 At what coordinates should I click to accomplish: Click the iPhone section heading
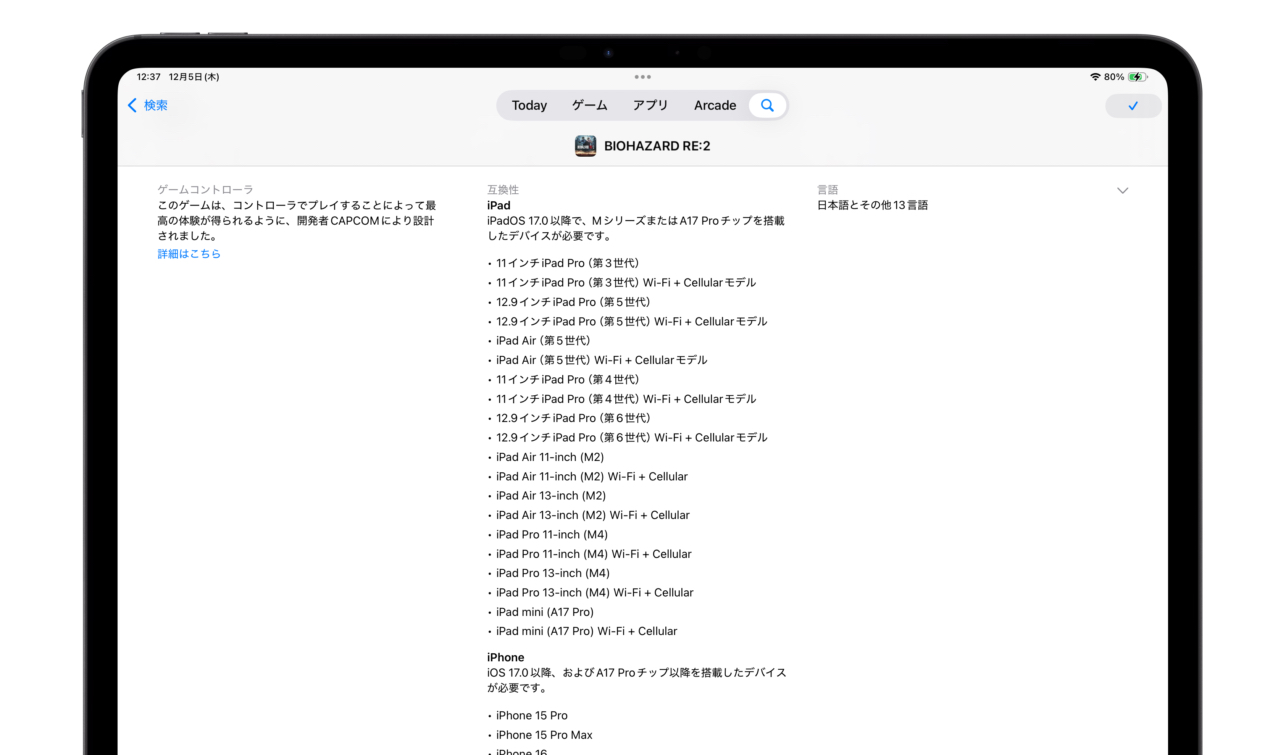tap(506, 657)
